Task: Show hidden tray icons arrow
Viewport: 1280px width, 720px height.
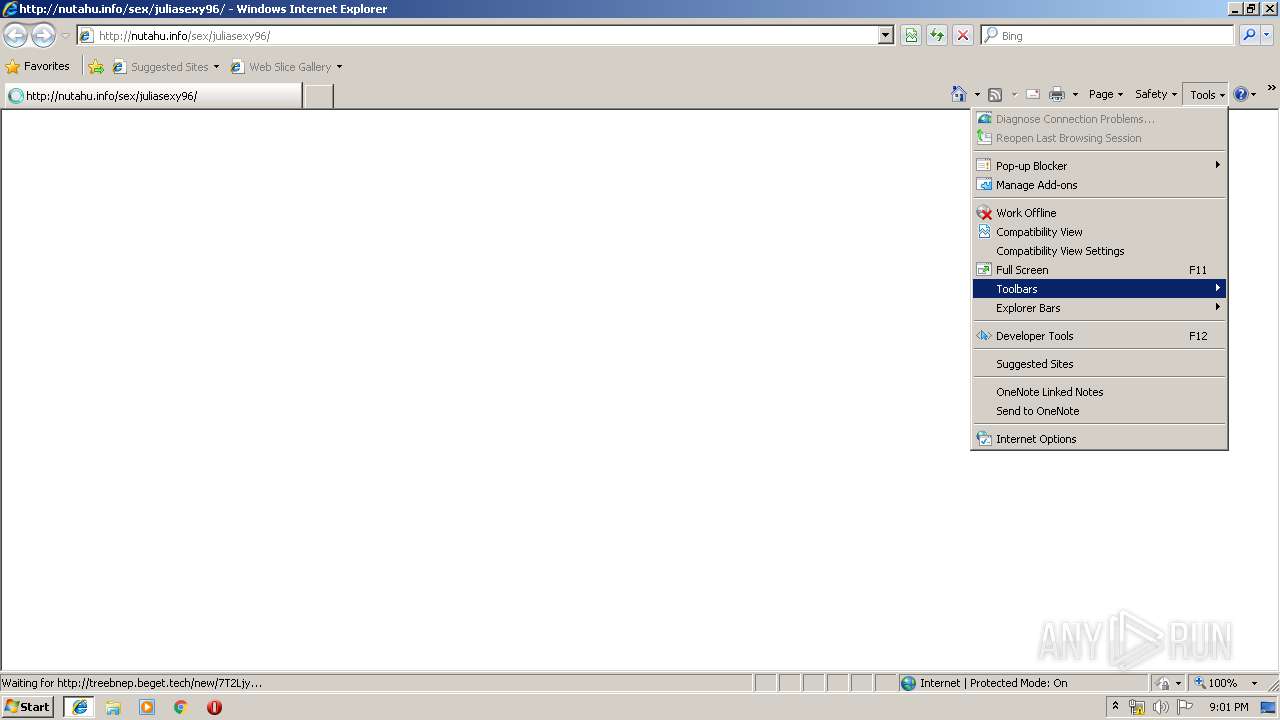Action: pos(1116,707)
